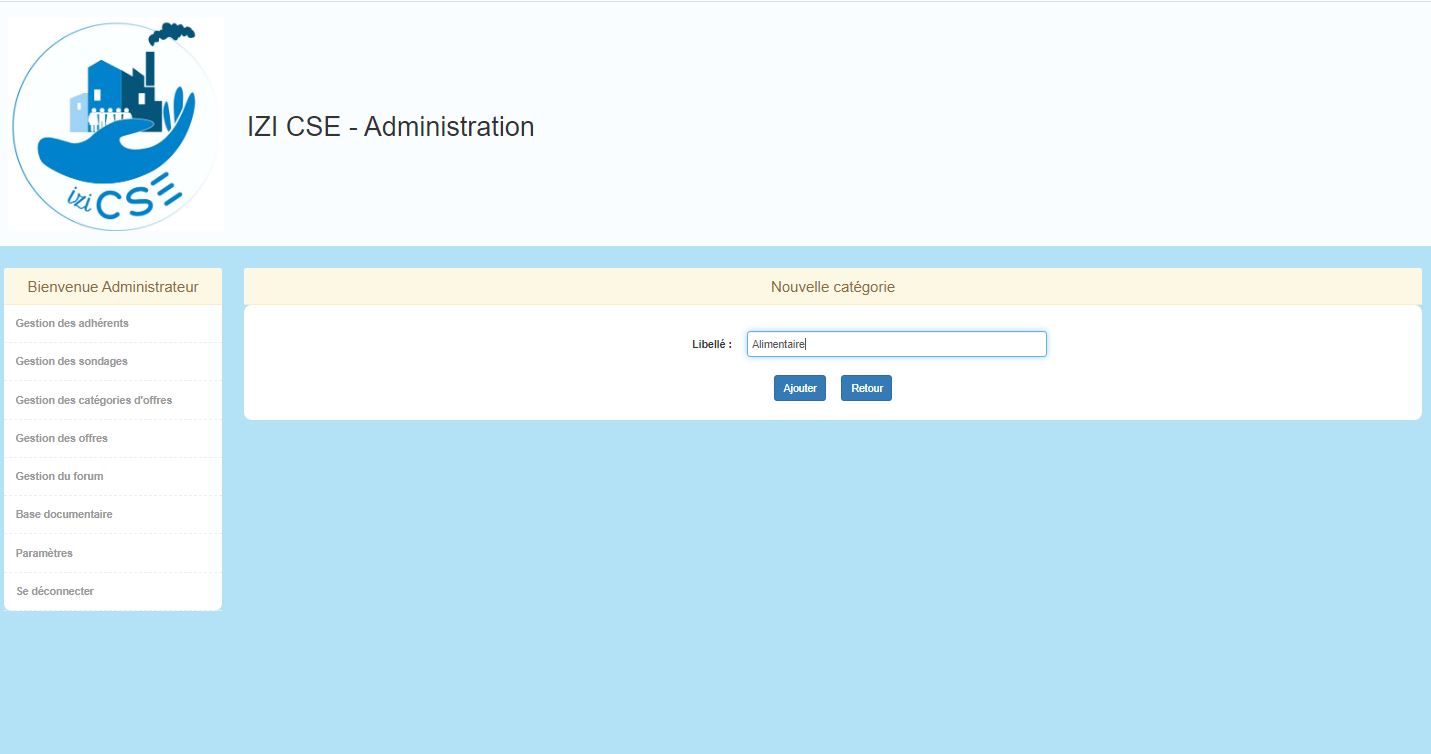
Task: Navigate to Gestion du forum
Action: click(x=60, y=476)
